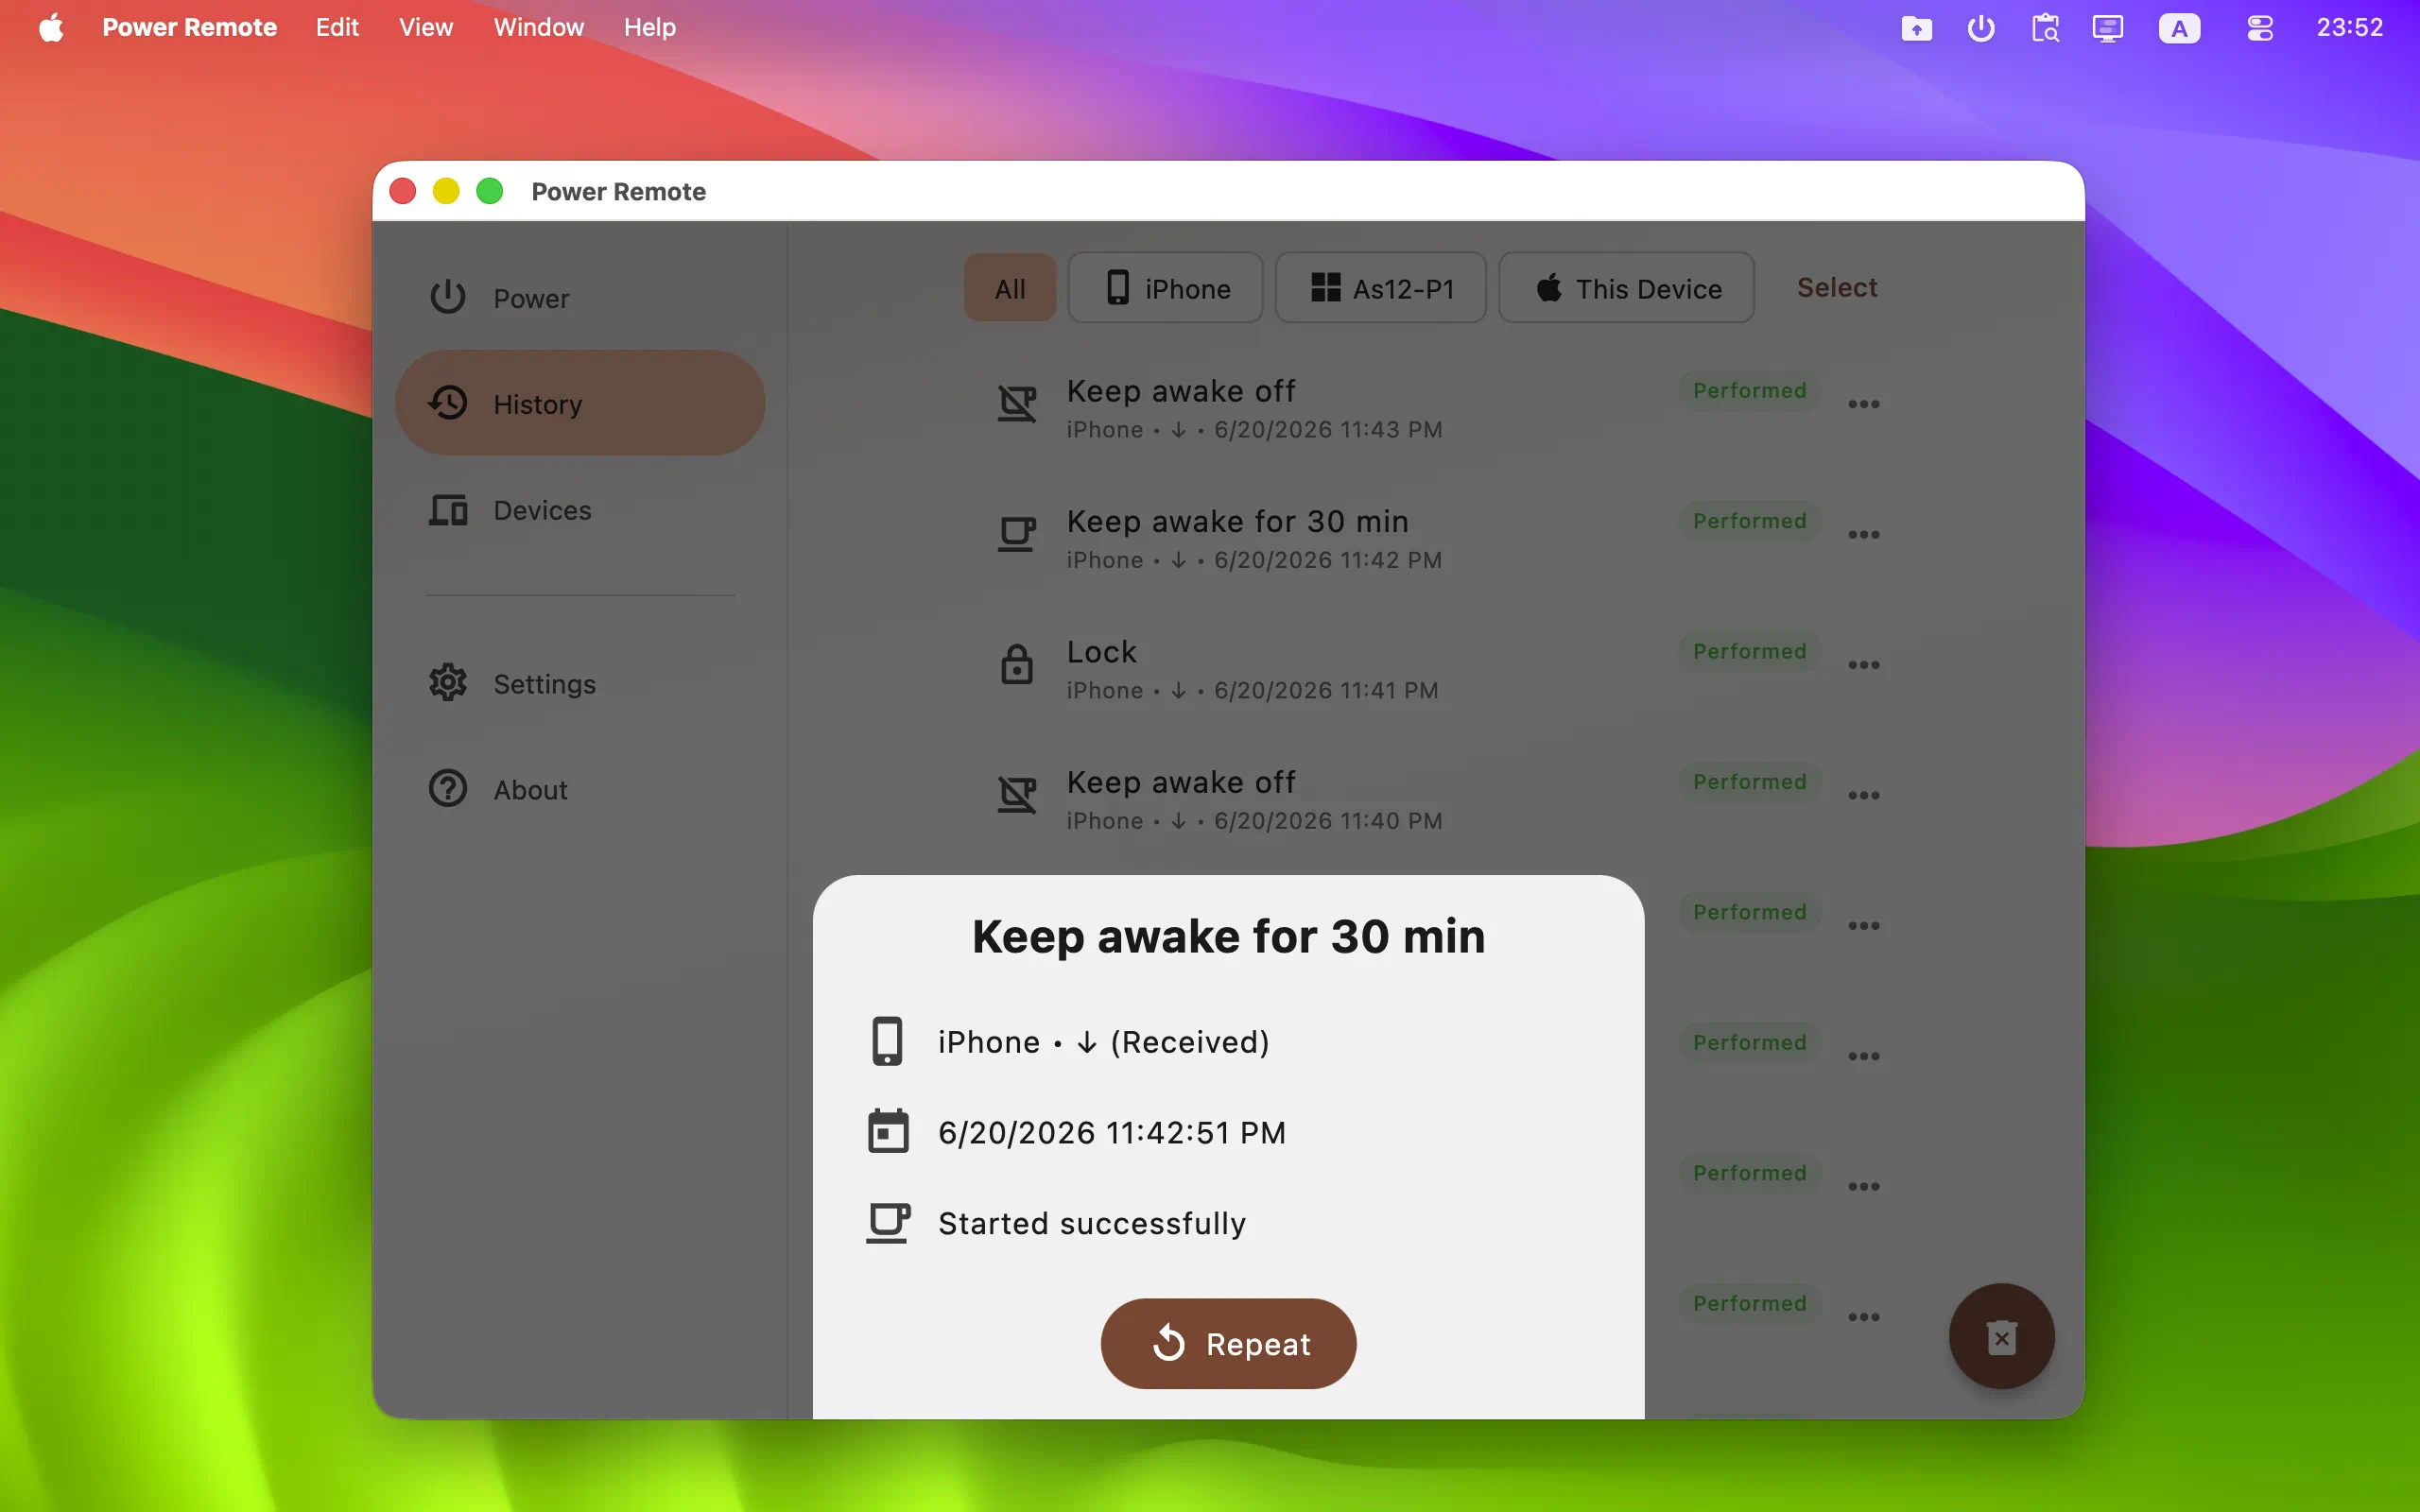2420x1512 pixels.
Task: Click the clipboard search menu bar icon
Action: (2045, 28)
